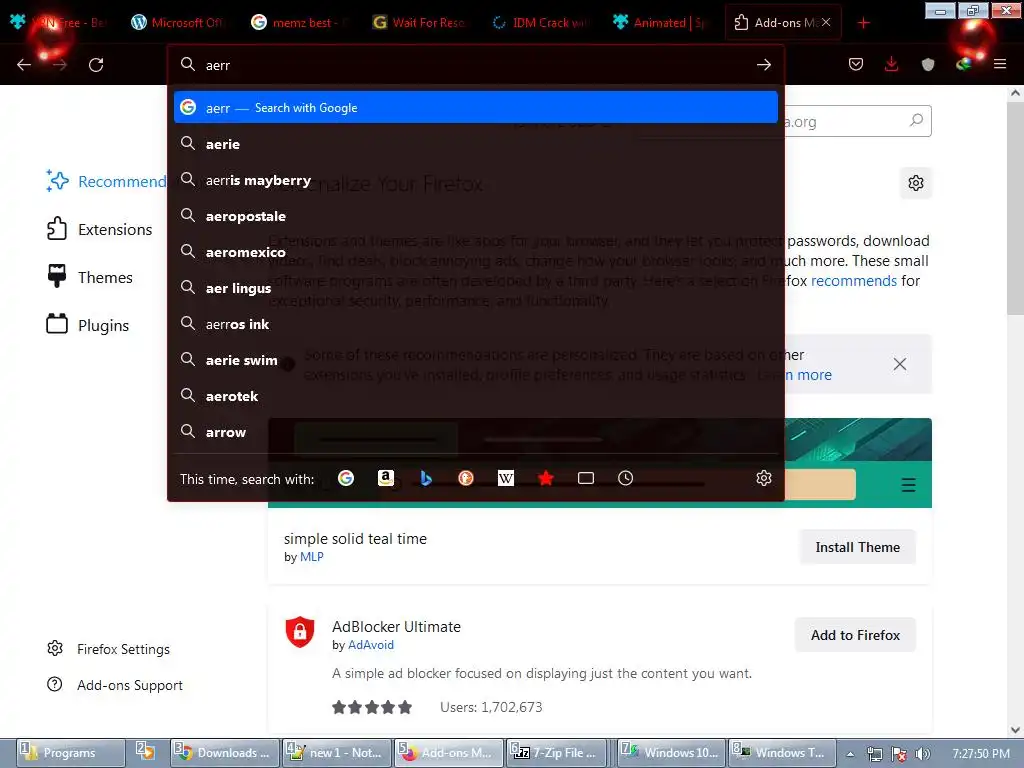Viewport: 1024px width, 768px height.
Task: Search History using the clock icon
Action: click(626, 478)
